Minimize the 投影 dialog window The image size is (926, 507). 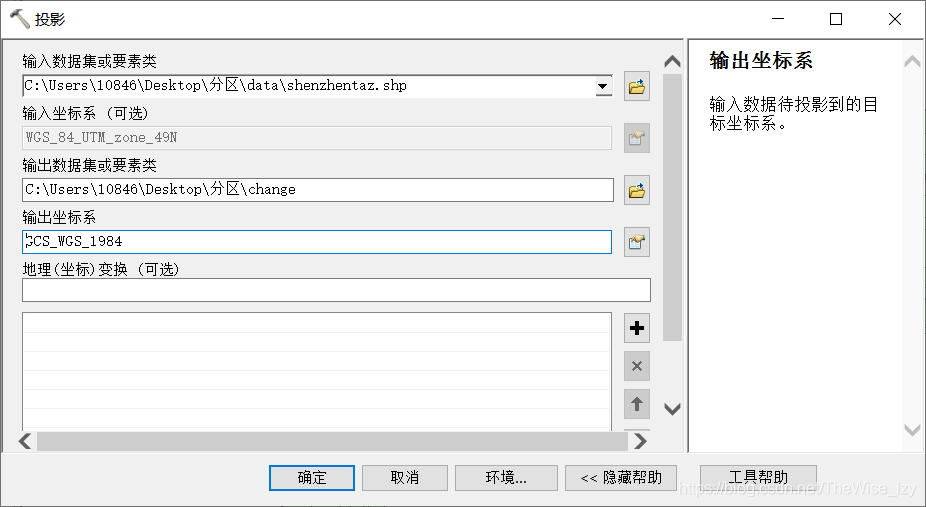click(778, 19)
